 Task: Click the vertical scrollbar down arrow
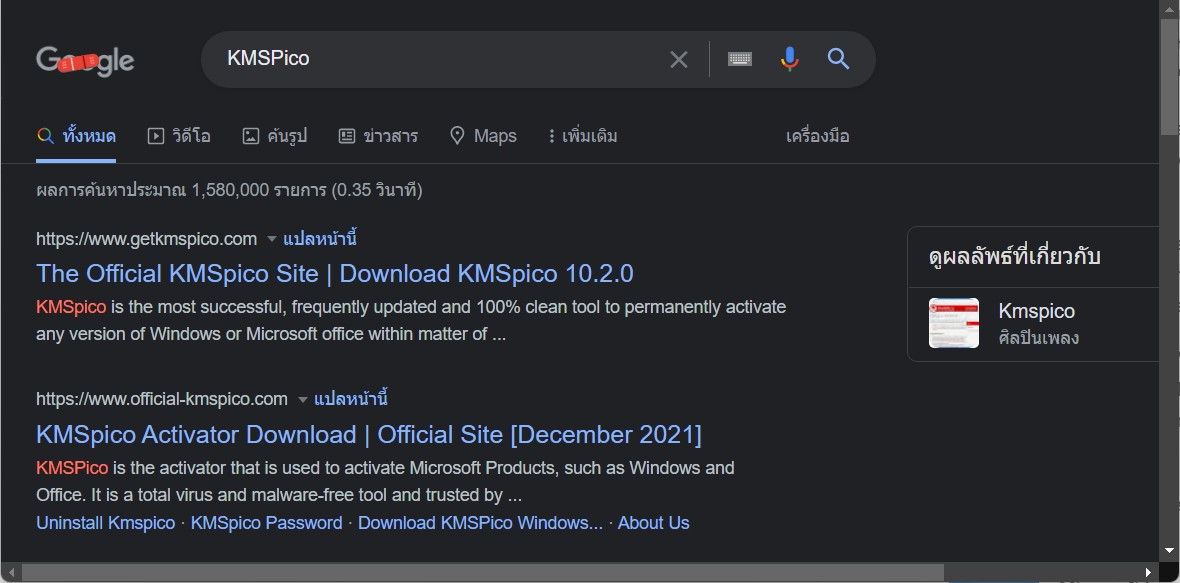[1169, 550]
